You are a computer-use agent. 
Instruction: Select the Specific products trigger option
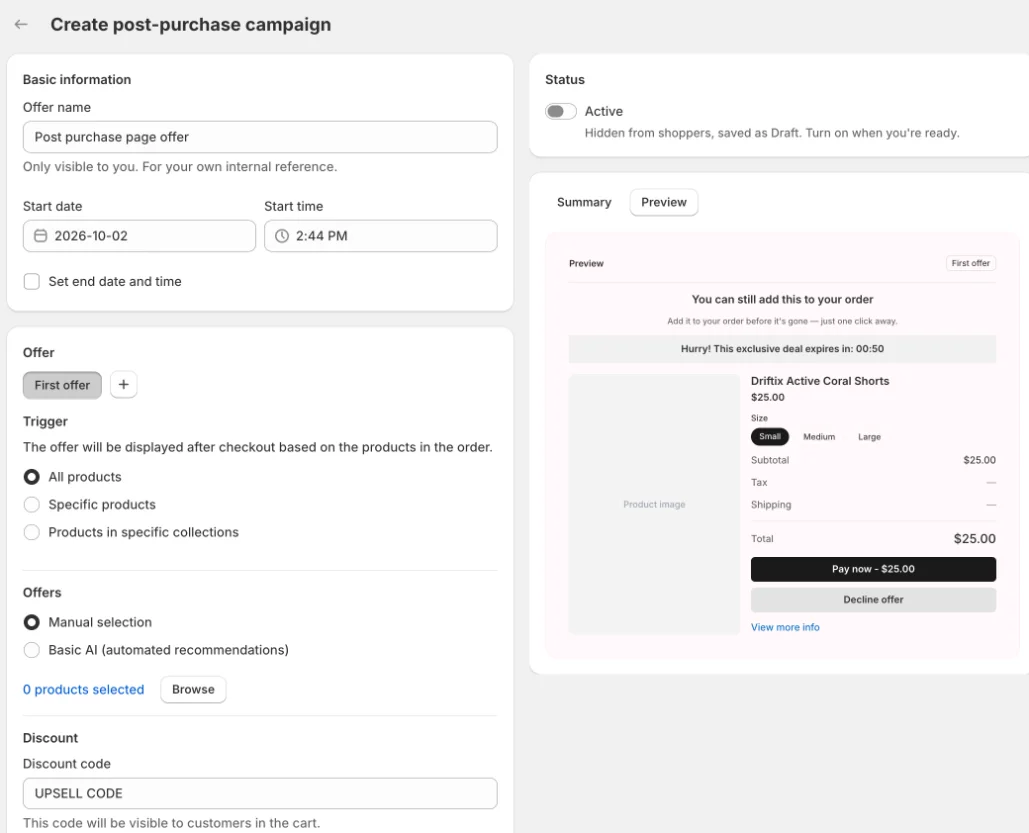tap(32, 504)
